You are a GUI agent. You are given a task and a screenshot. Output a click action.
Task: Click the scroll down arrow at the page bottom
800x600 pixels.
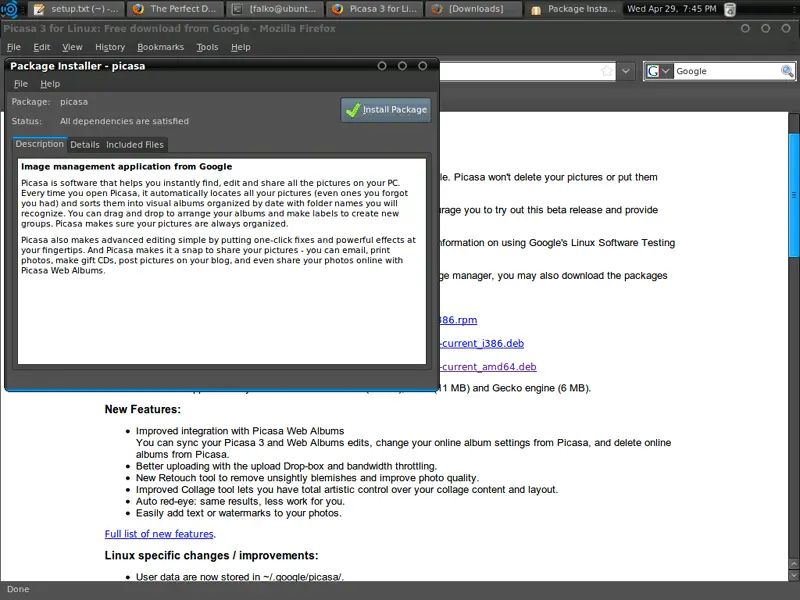point(794,575)
